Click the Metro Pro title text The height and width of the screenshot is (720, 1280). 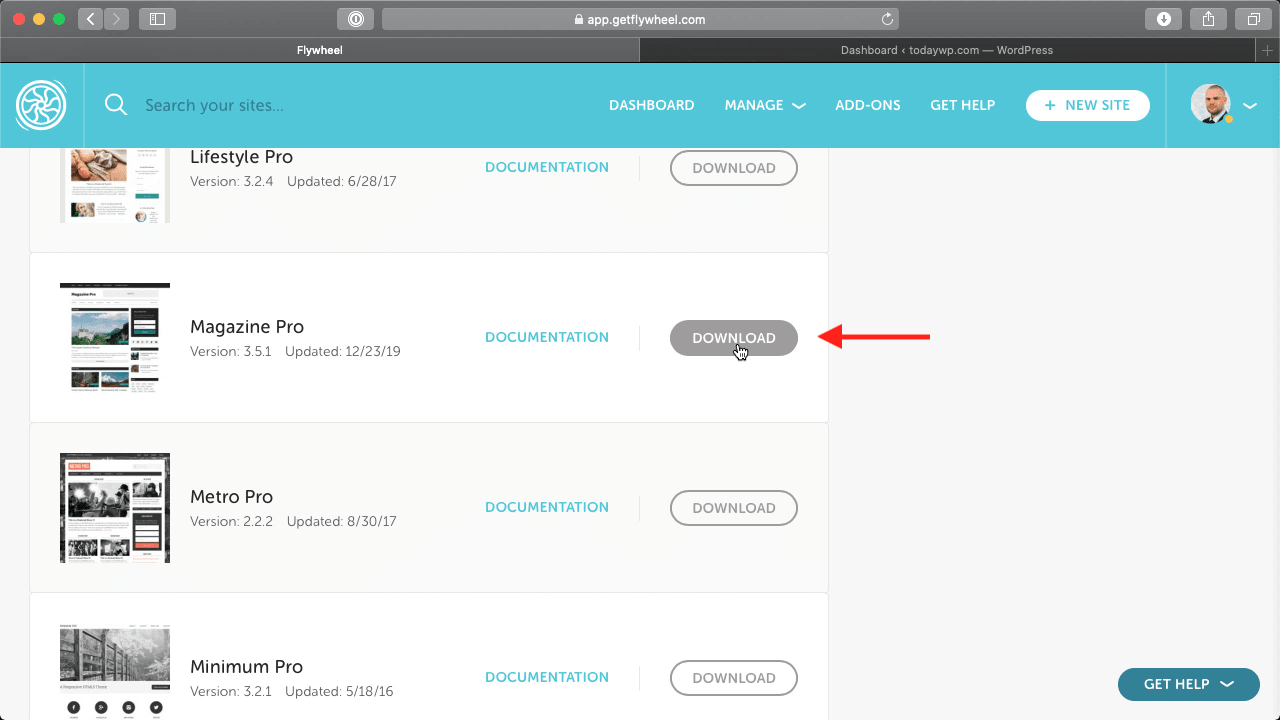click(231, 497)
